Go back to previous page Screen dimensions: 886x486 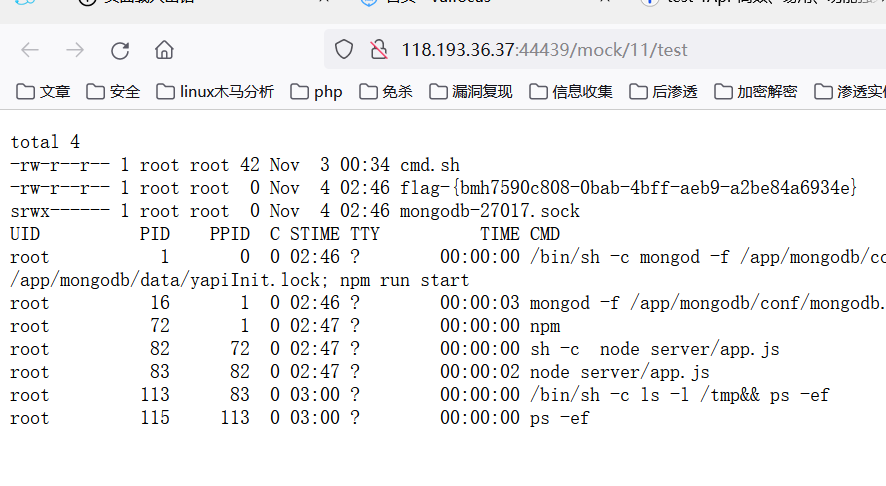click(30, 50)
